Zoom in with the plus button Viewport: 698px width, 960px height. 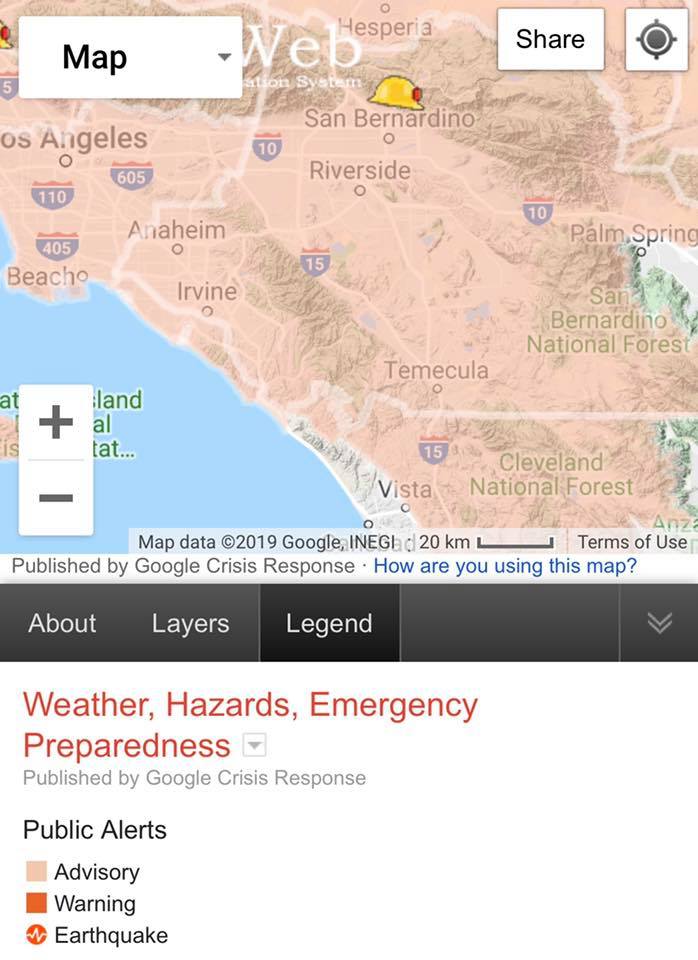pyautogui.click(x=56, y=422)
